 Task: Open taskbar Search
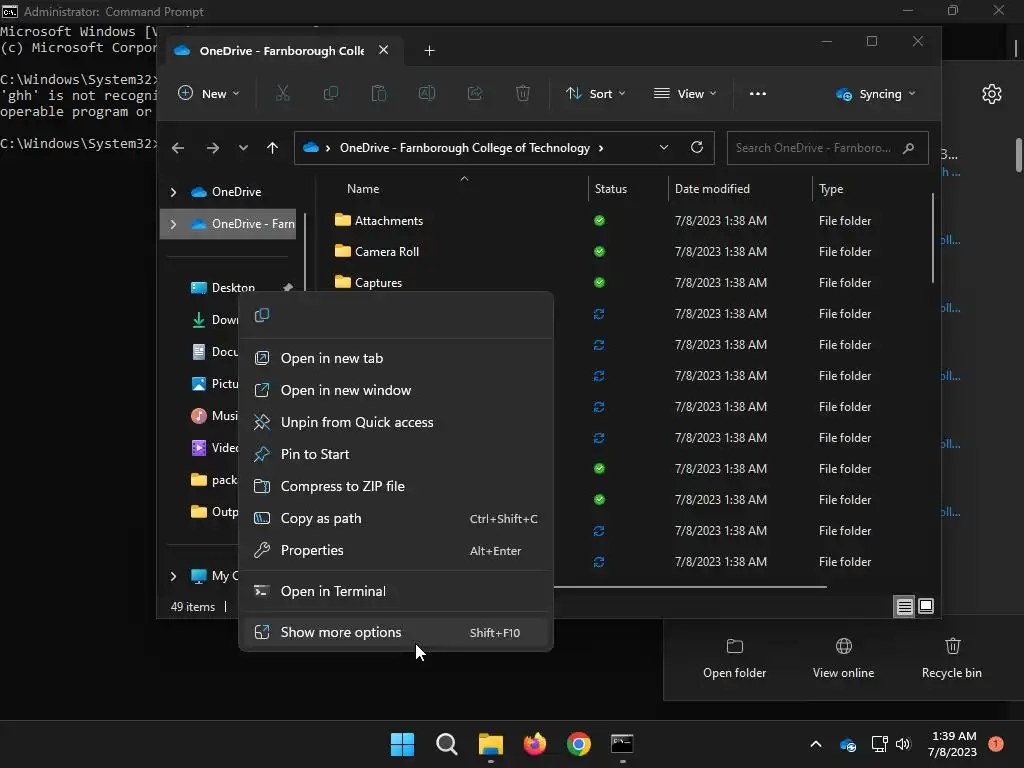(x=447, y=744)
